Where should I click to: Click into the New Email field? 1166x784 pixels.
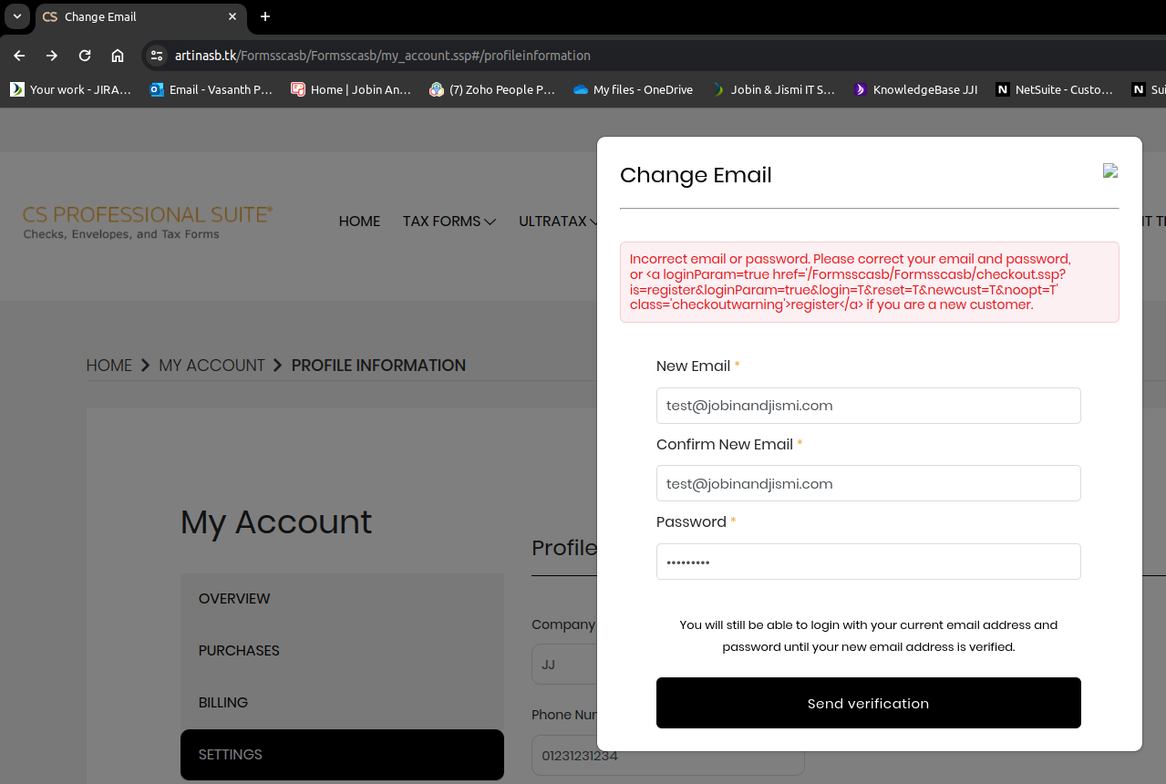[868, 406]
